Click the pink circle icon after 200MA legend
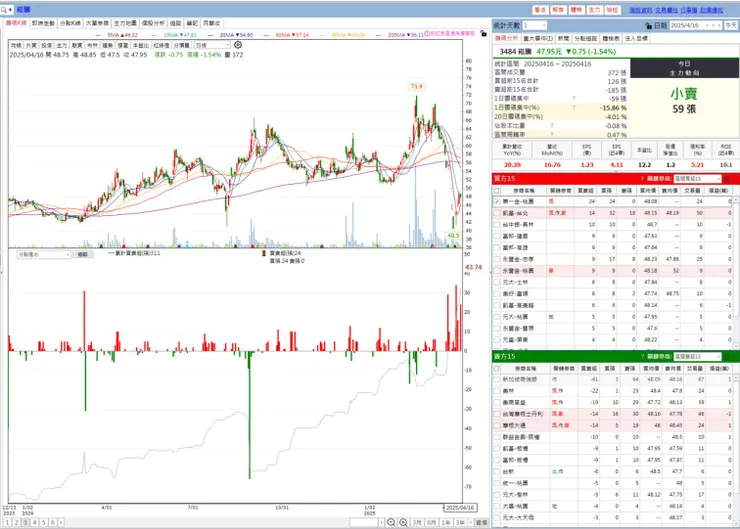Image resolution: width=740 pixels, height=529 pixels. (x=427, y=34)
